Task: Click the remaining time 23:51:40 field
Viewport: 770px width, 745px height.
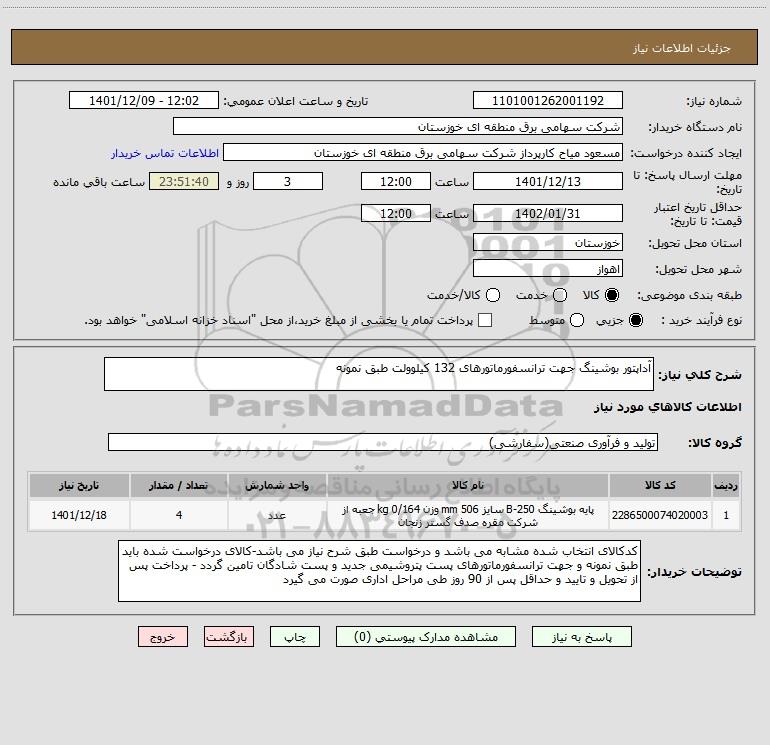Action: click(x=184, y=181)
